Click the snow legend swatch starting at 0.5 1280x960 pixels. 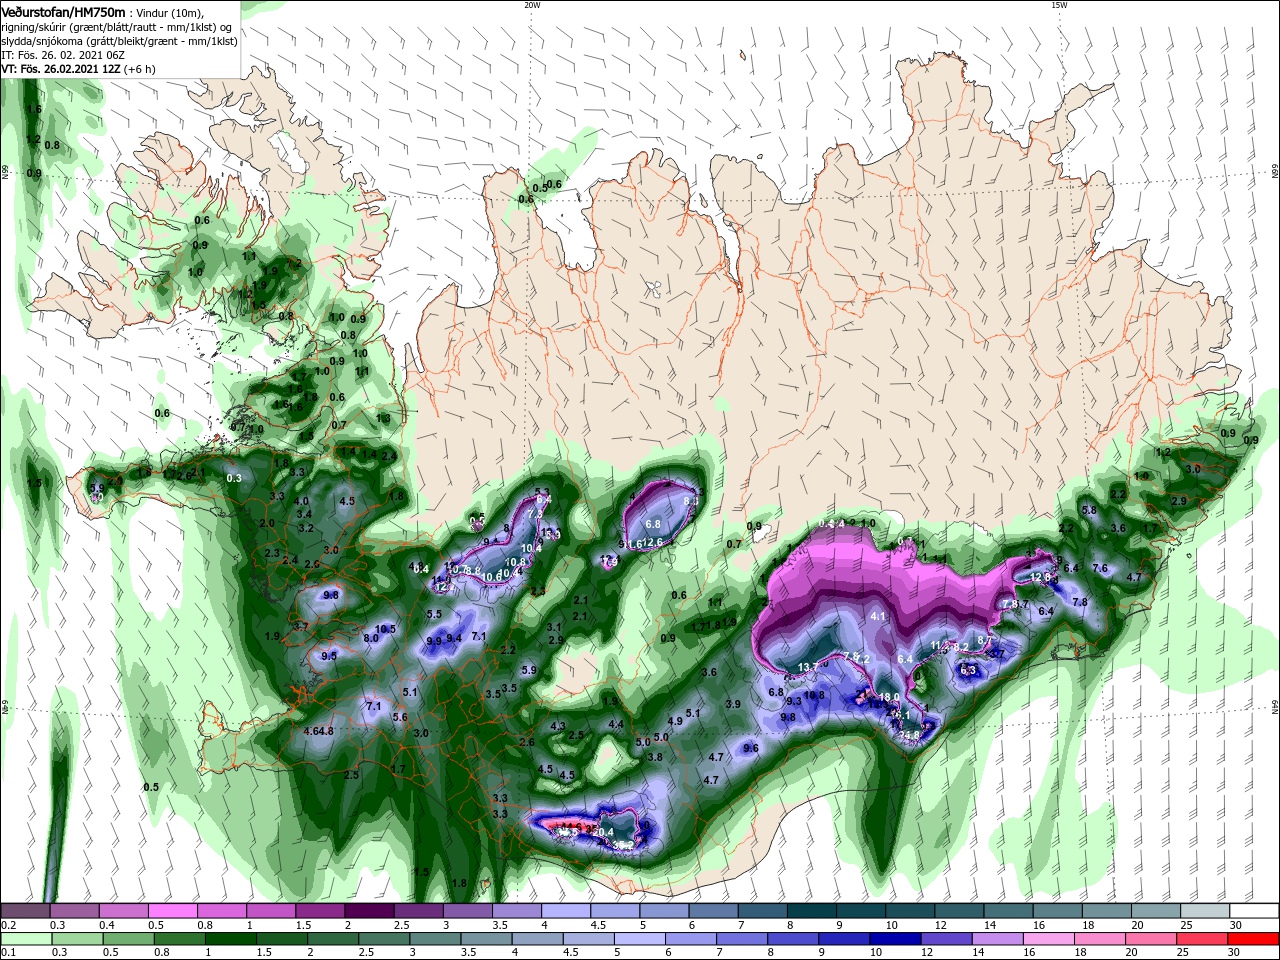pyautogui.click(x=172, y=911)
